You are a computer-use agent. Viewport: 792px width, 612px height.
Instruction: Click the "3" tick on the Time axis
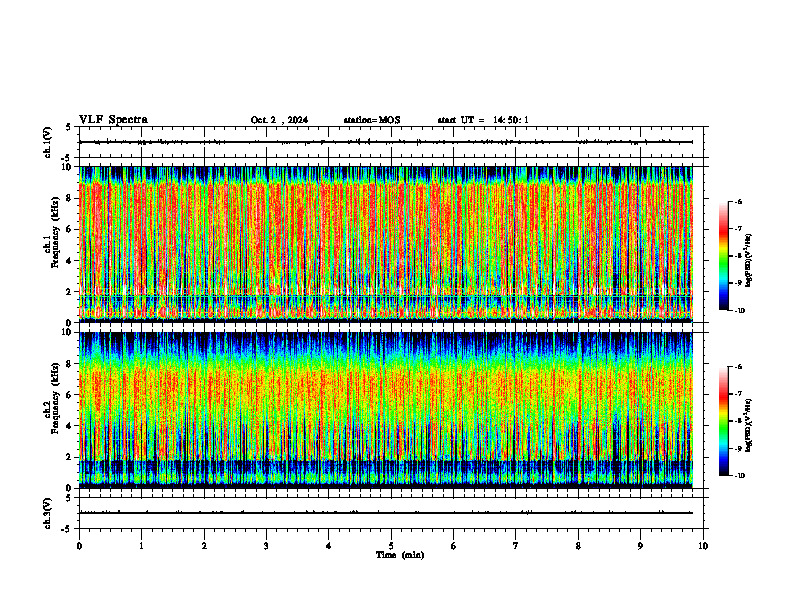point(266,546)
